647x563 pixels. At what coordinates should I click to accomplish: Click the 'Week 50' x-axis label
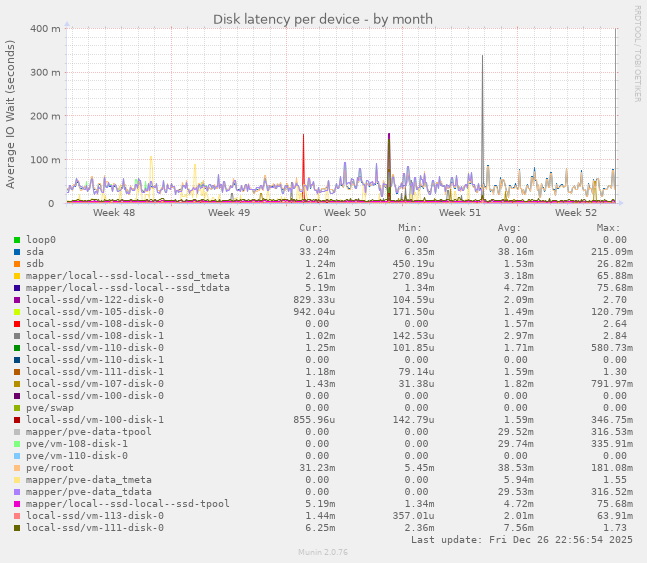point(345,213)
